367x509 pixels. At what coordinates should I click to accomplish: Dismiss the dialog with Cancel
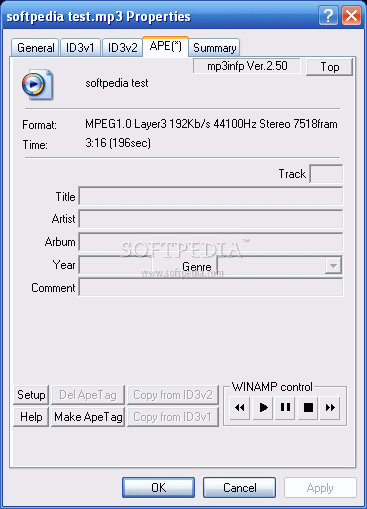(239, 488)
